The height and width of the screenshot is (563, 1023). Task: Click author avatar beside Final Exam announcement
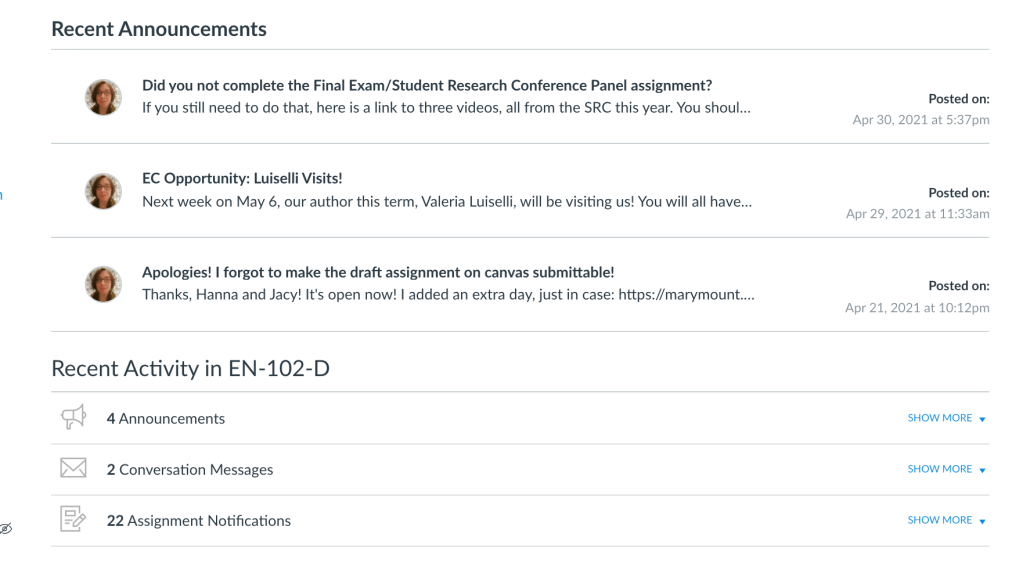pyautogui.click(x=103, y=97)
